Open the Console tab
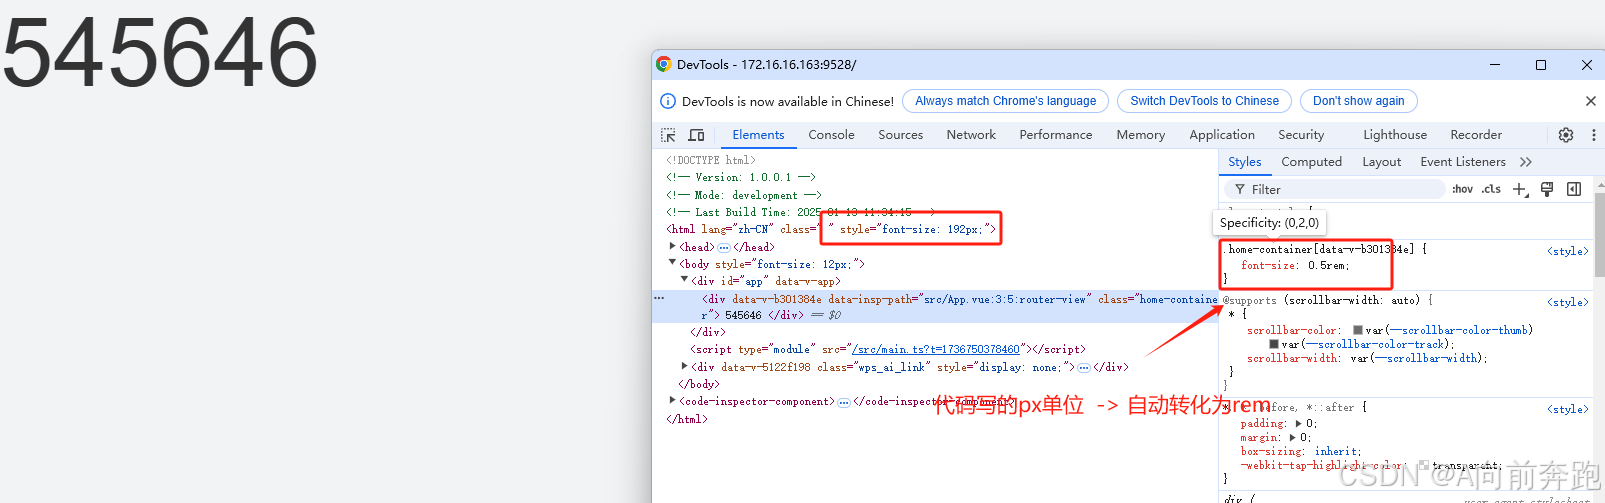 click(x=831, y=135)
